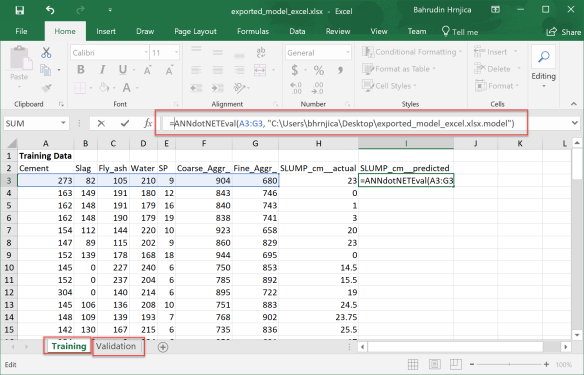Click the Cut scissors icon
Screen dimensions: 584x375
46,53
